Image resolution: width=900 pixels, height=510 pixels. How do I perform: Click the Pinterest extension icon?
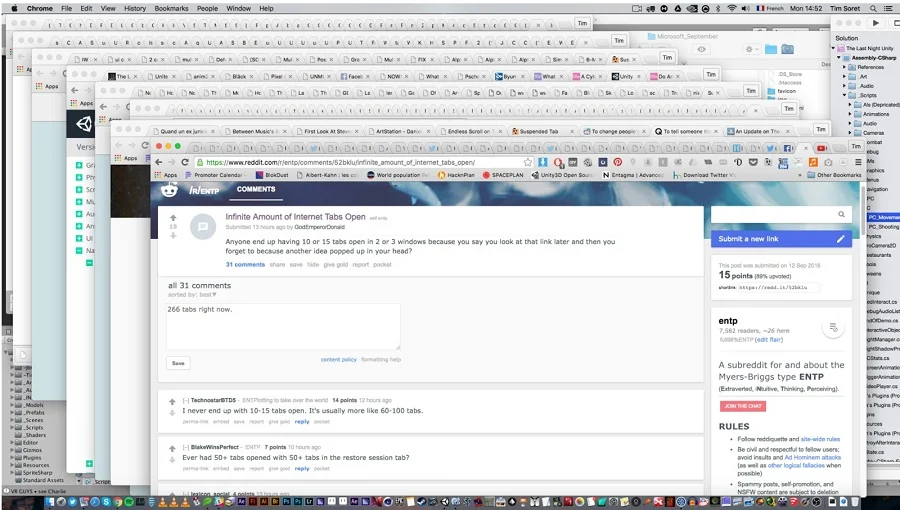tap(617, 161)
